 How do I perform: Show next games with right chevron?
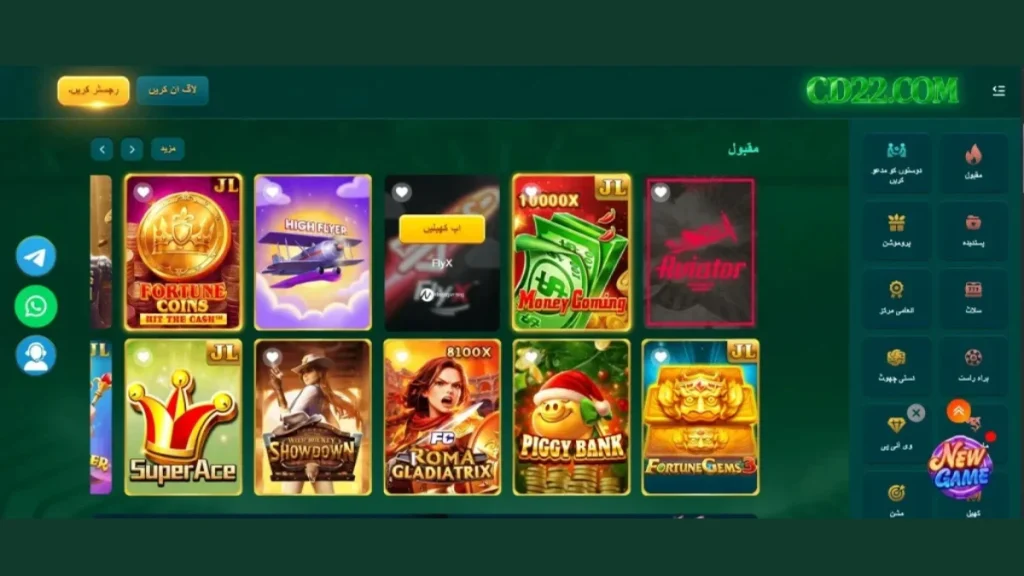pyautogui.click(x=132, y=150)
